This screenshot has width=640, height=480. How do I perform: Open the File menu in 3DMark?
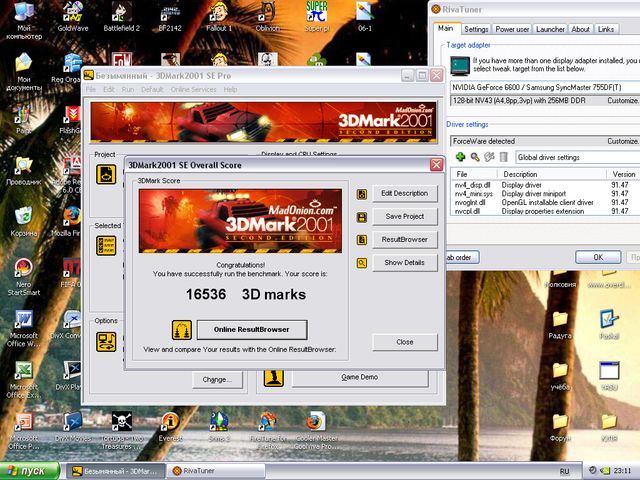[91, 89]
